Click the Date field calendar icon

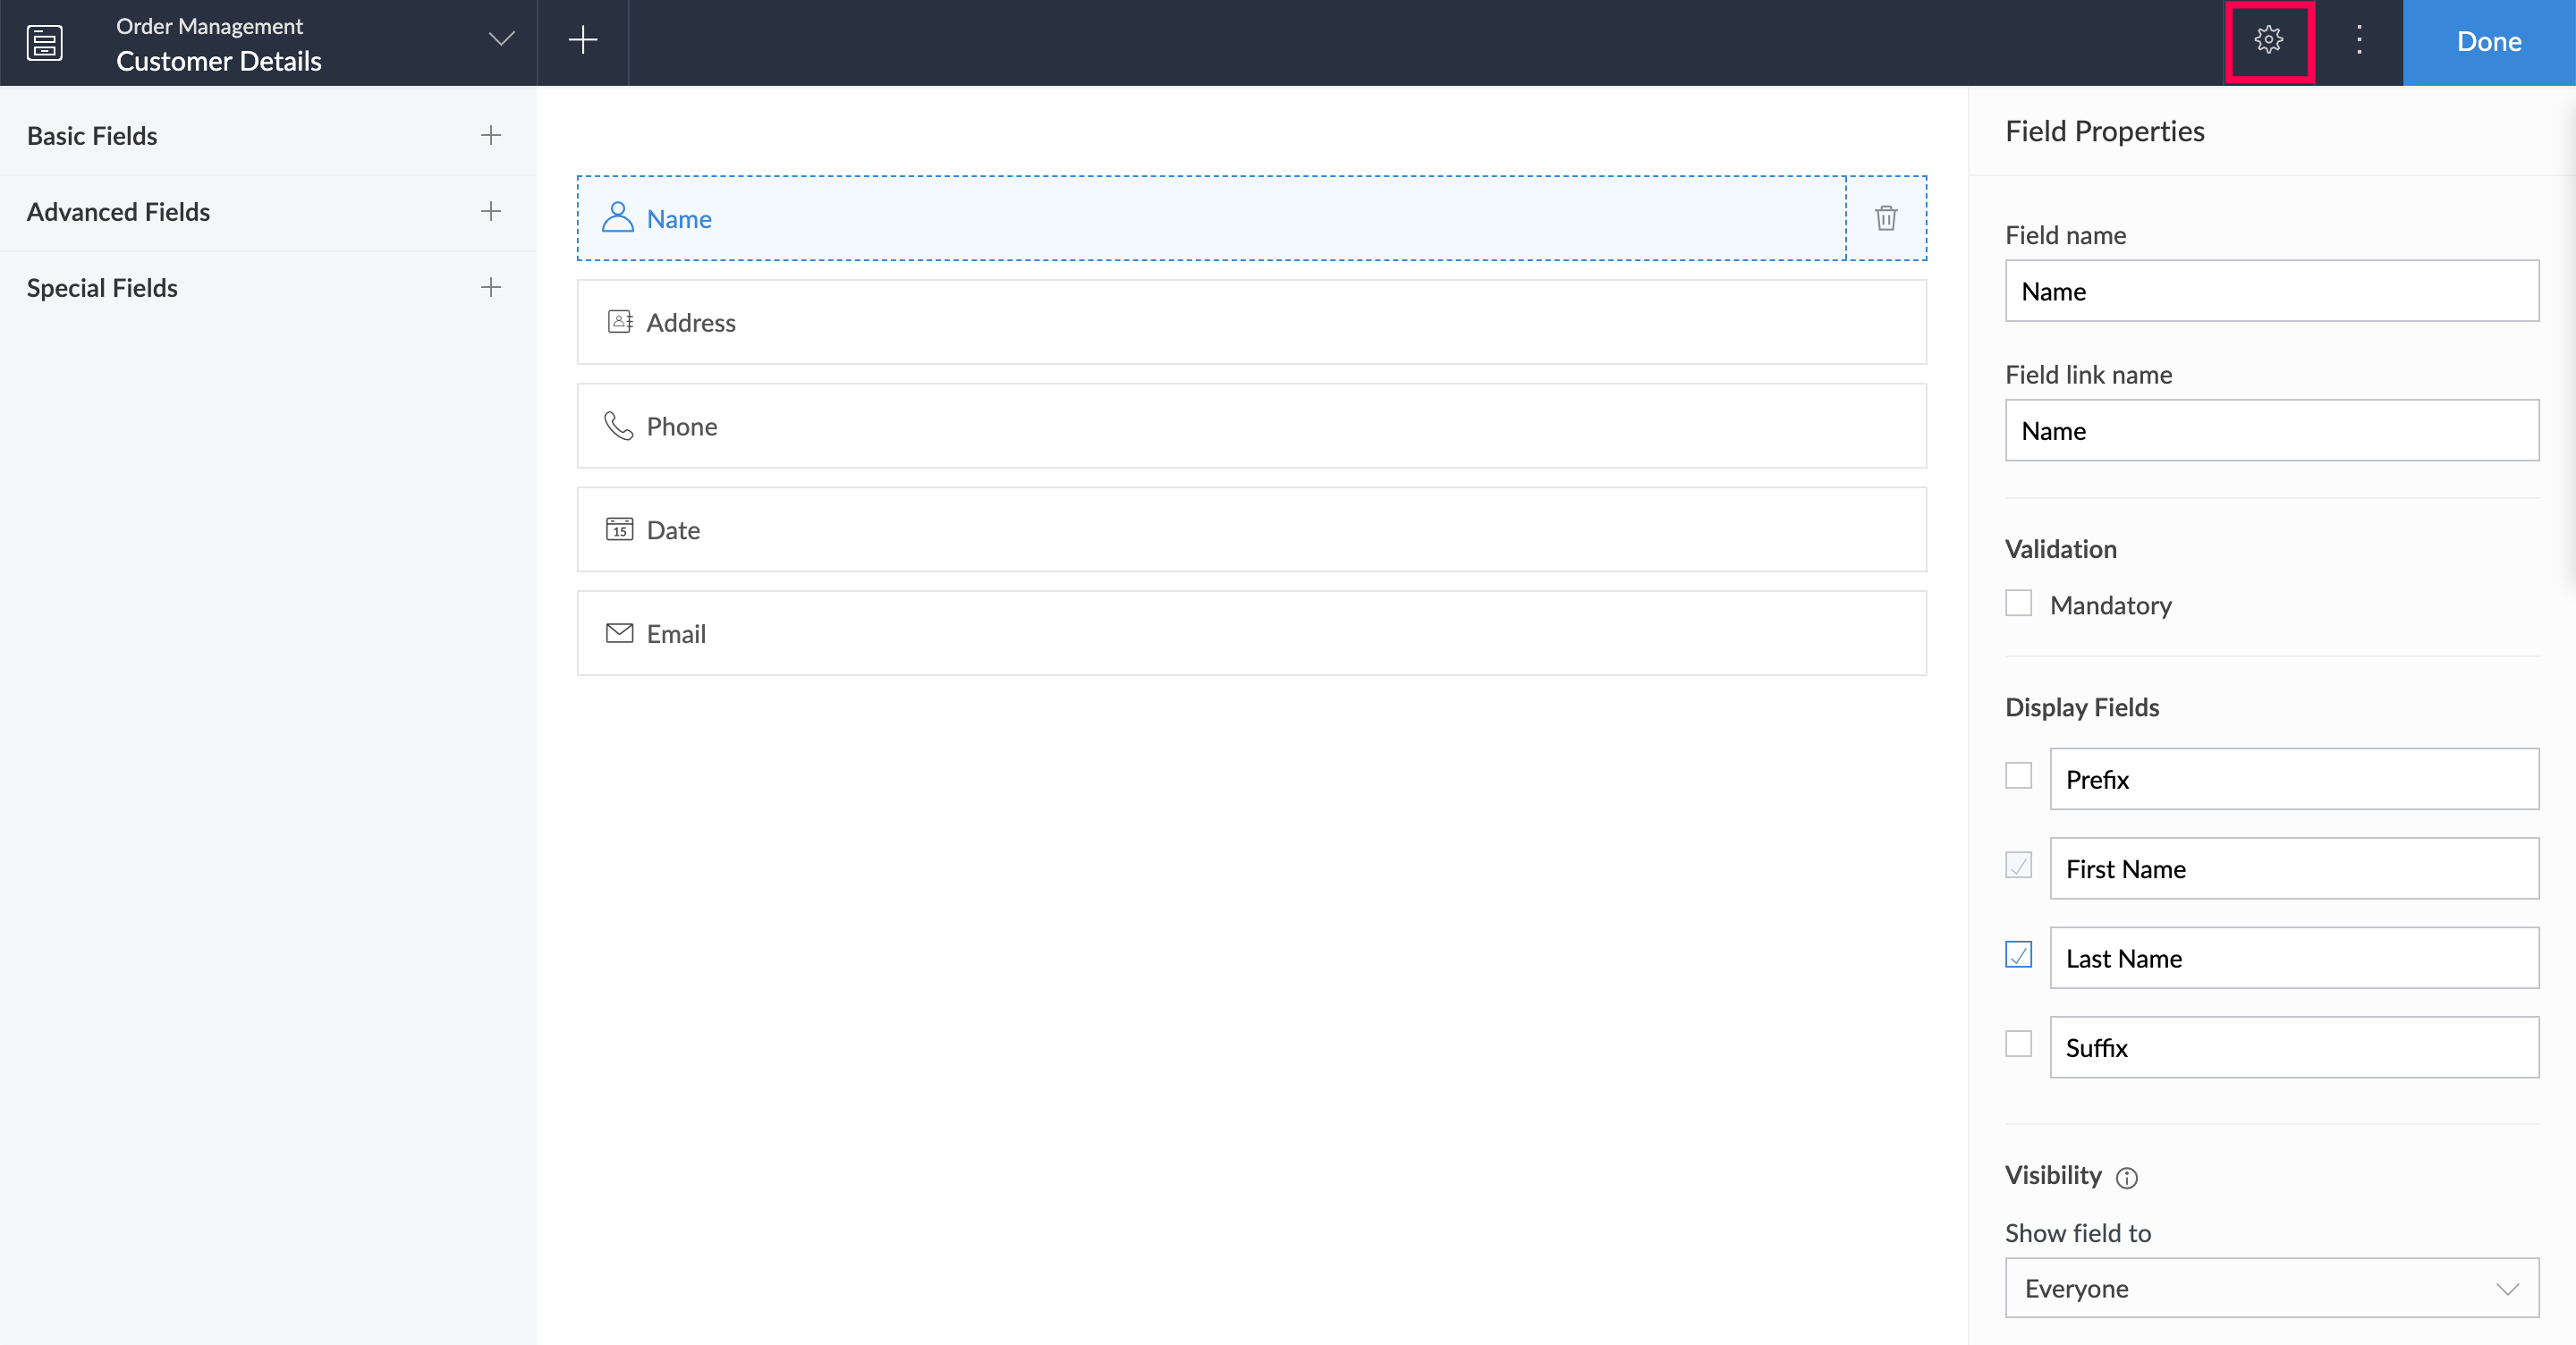[619, 529]
